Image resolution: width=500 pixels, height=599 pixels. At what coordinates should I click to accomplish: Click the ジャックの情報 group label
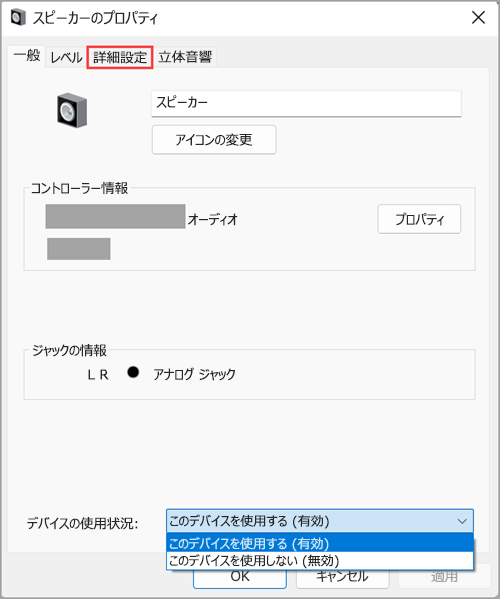click(70, 350)
